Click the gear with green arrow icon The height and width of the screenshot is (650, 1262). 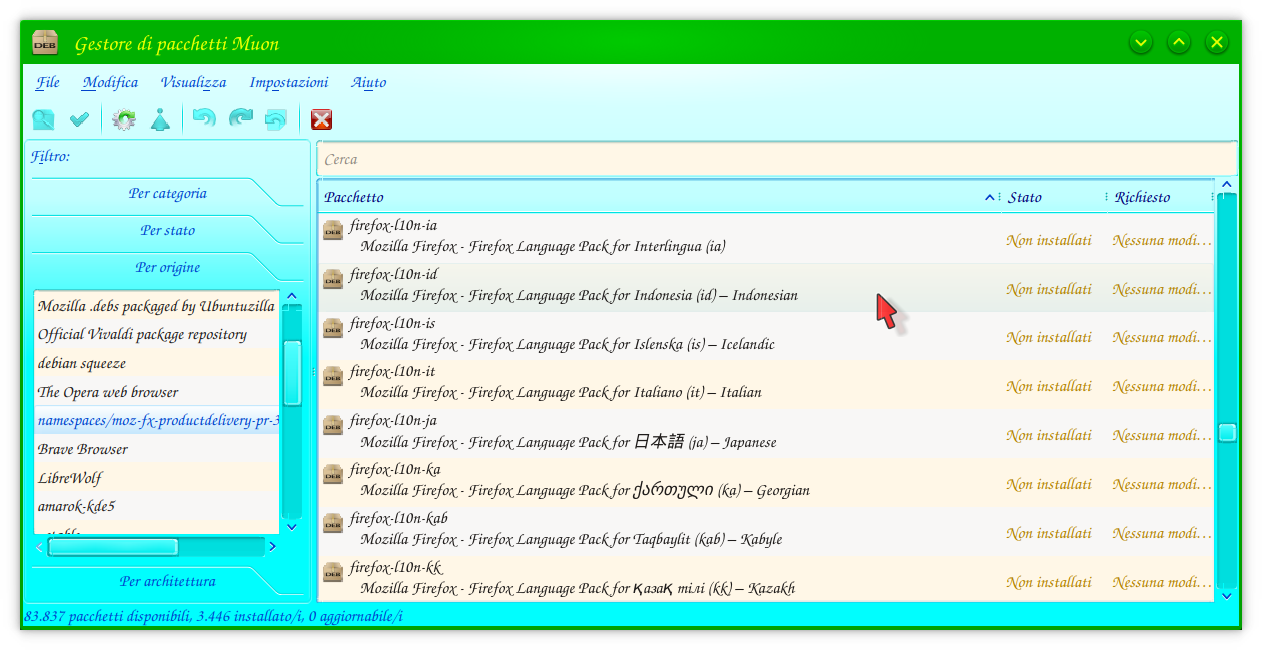pyautogui.click(x=124, y=120)
